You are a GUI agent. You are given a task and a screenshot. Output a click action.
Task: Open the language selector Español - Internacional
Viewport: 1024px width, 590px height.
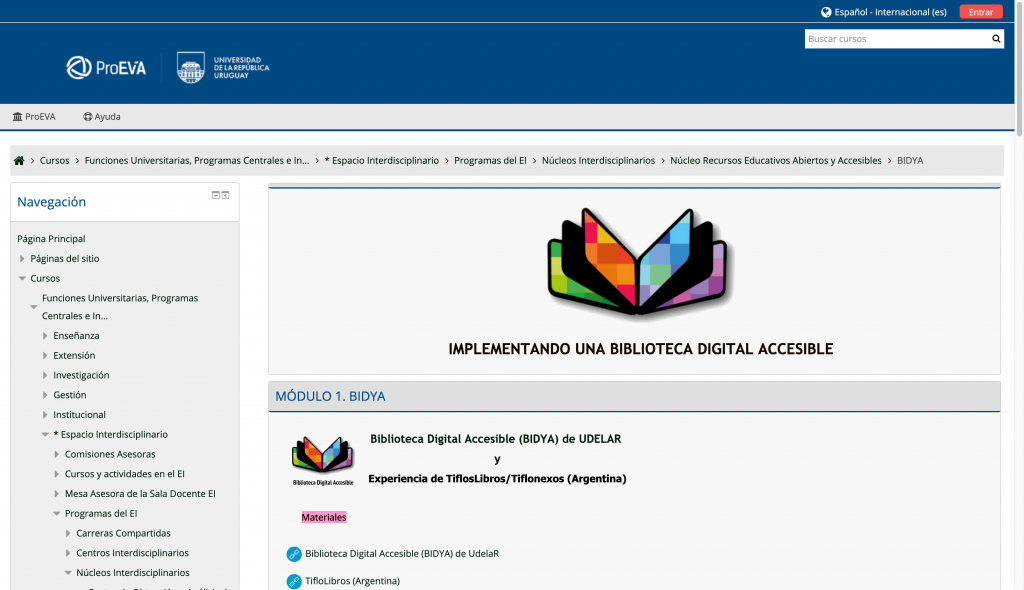[x=884, y=12]
